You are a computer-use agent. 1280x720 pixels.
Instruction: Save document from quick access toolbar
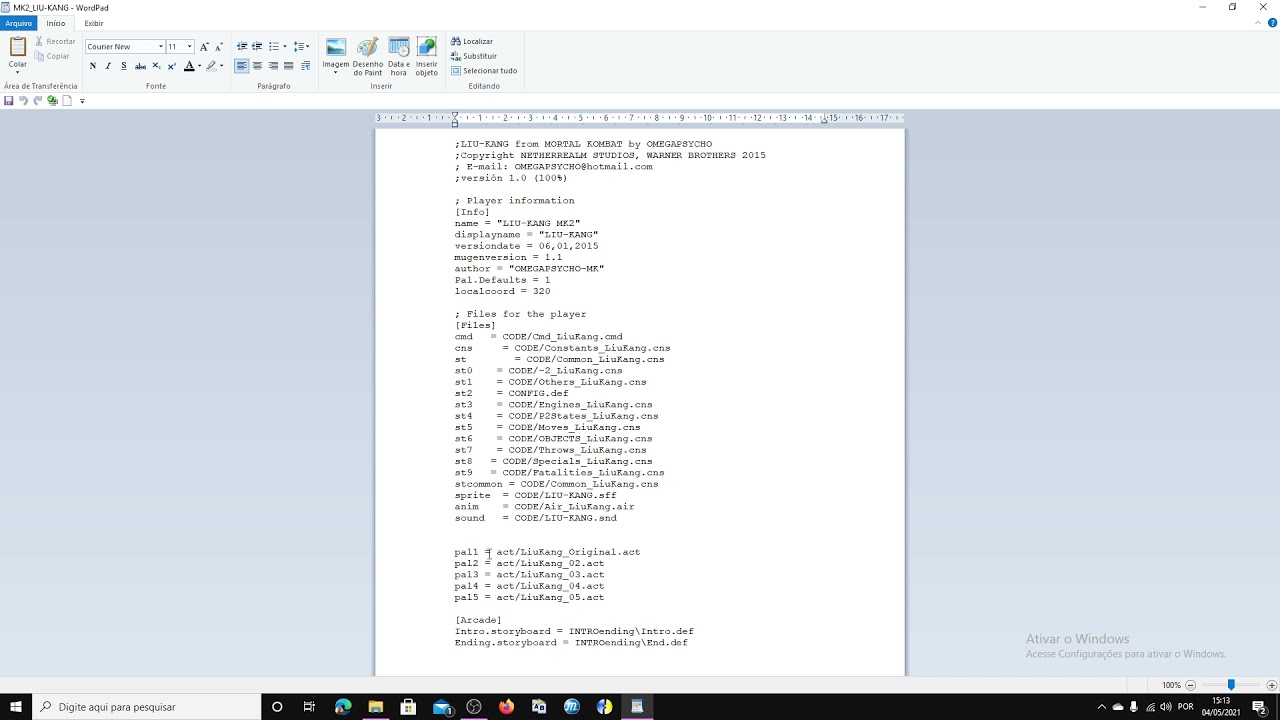(9, 100)
